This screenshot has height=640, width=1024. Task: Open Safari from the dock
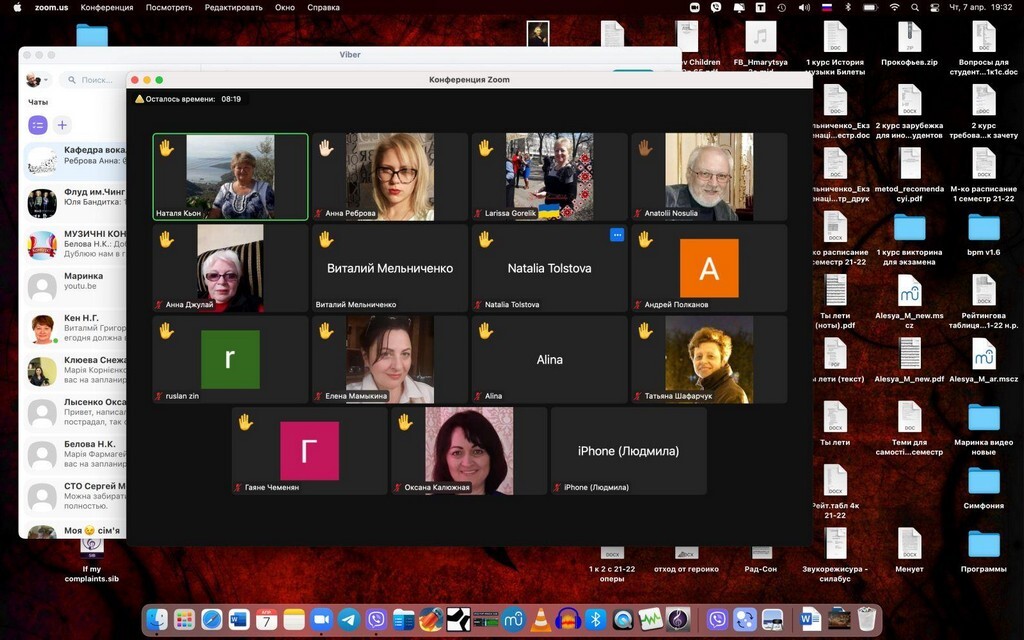pyautogui.click(x=212, y=619)
